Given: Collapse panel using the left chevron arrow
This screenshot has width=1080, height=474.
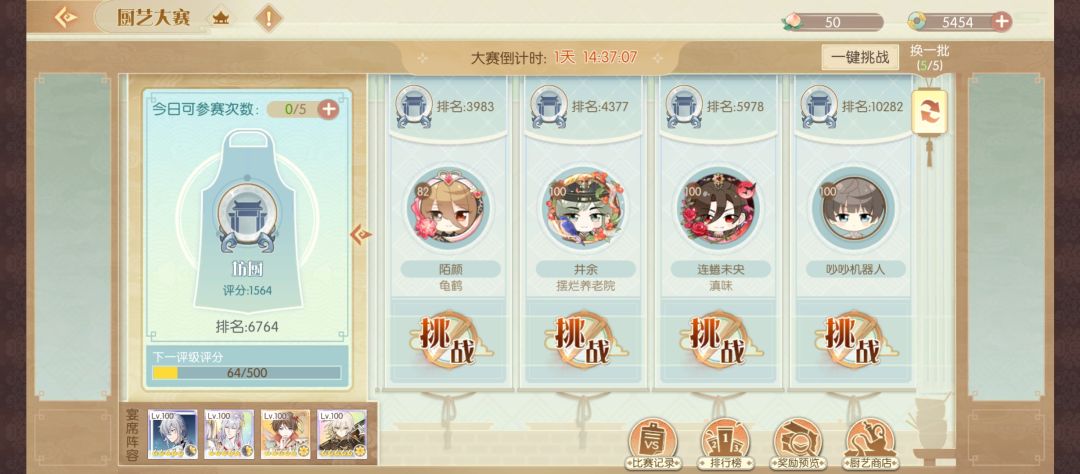Looking at the screenshot, I should coord(360,235).
